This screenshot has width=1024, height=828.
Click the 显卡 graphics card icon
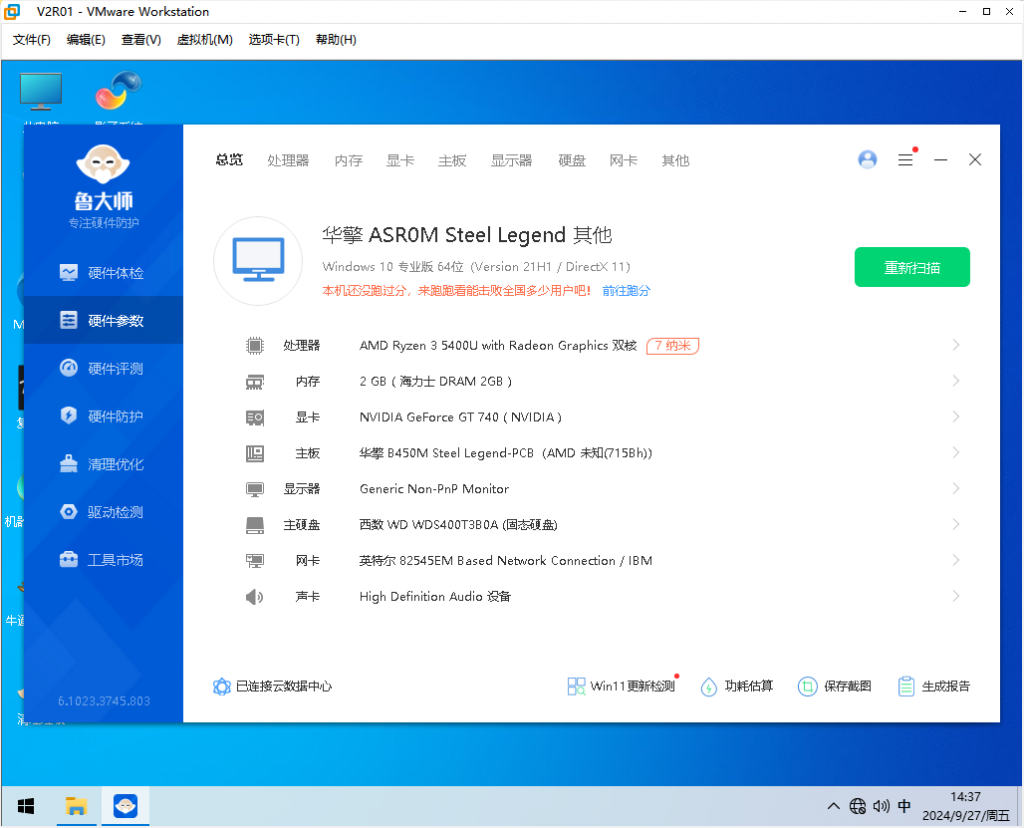pos(255,417)
